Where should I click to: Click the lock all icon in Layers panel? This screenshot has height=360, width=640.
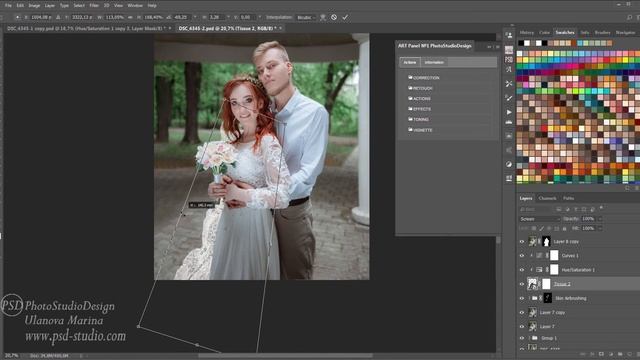point(564,229)
